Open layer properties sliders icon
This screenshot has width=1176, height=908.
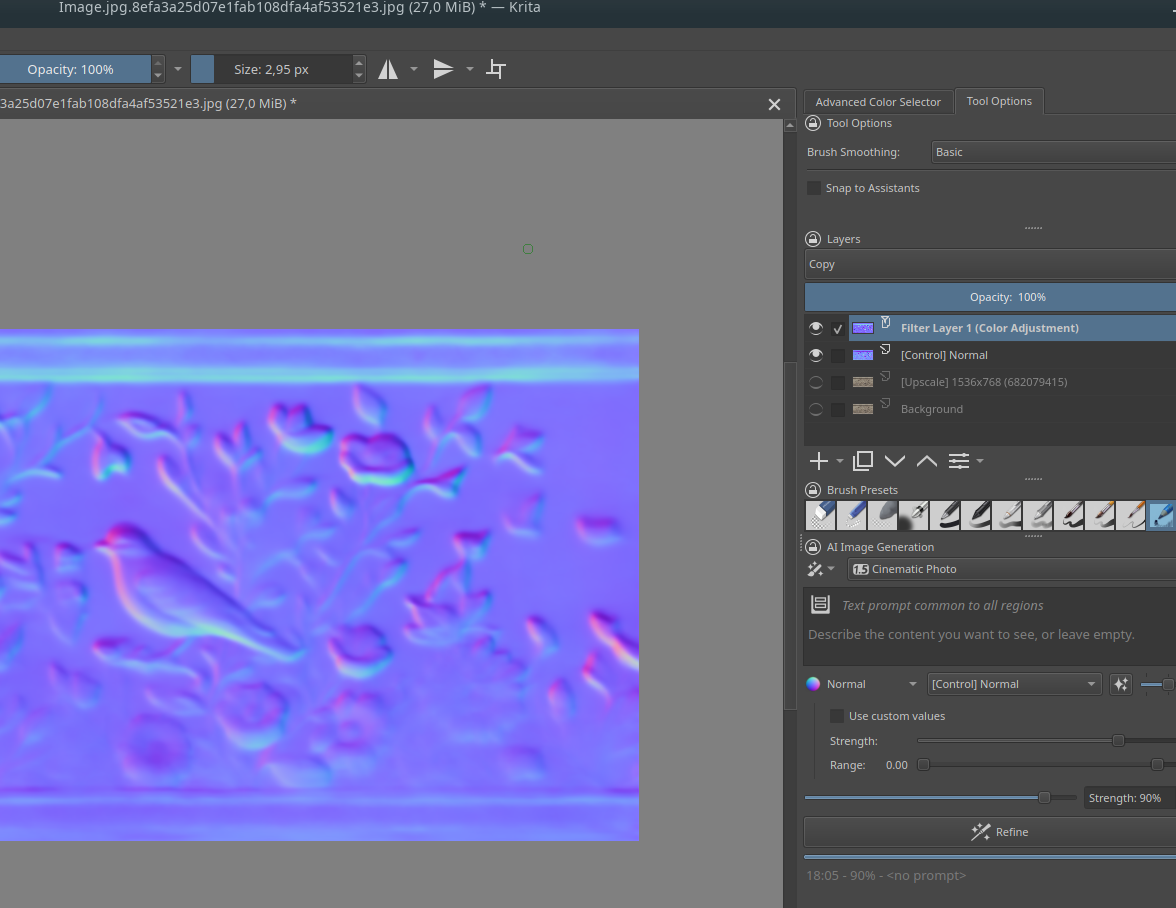[x=959, y=460]
